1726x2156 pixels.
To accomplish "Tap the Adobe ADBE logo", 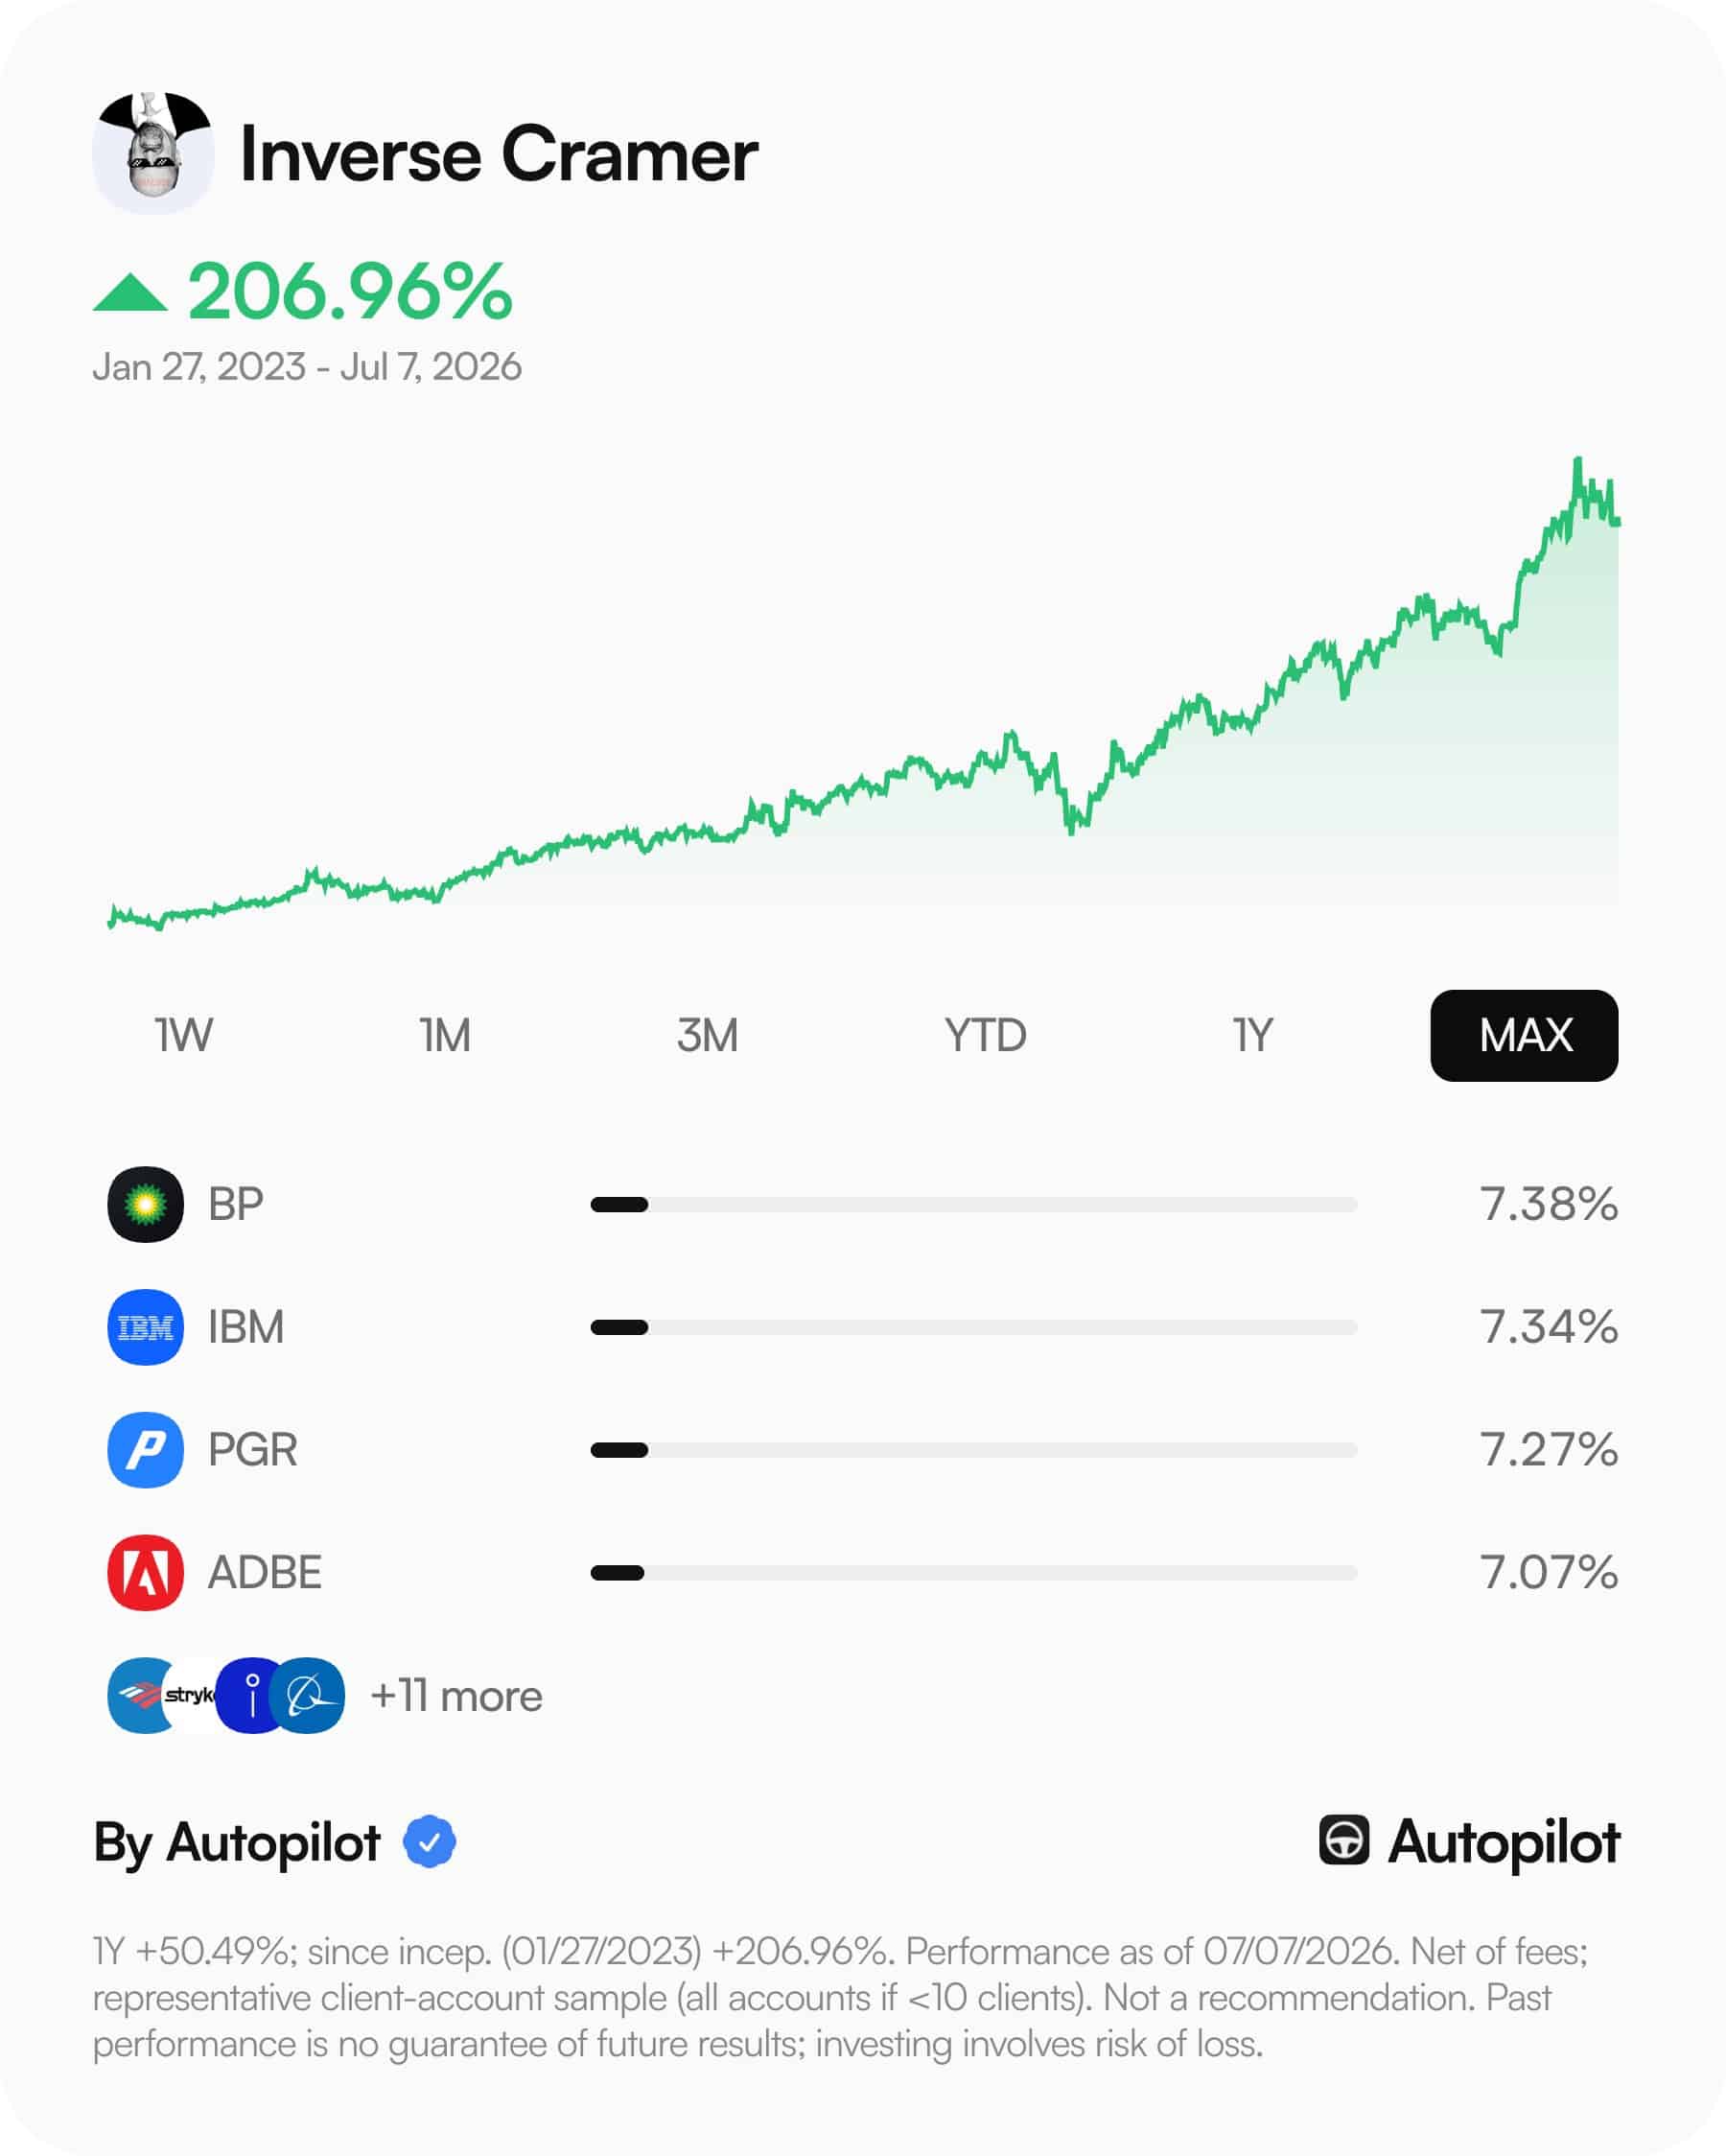I will click(x=145, y=1573).
